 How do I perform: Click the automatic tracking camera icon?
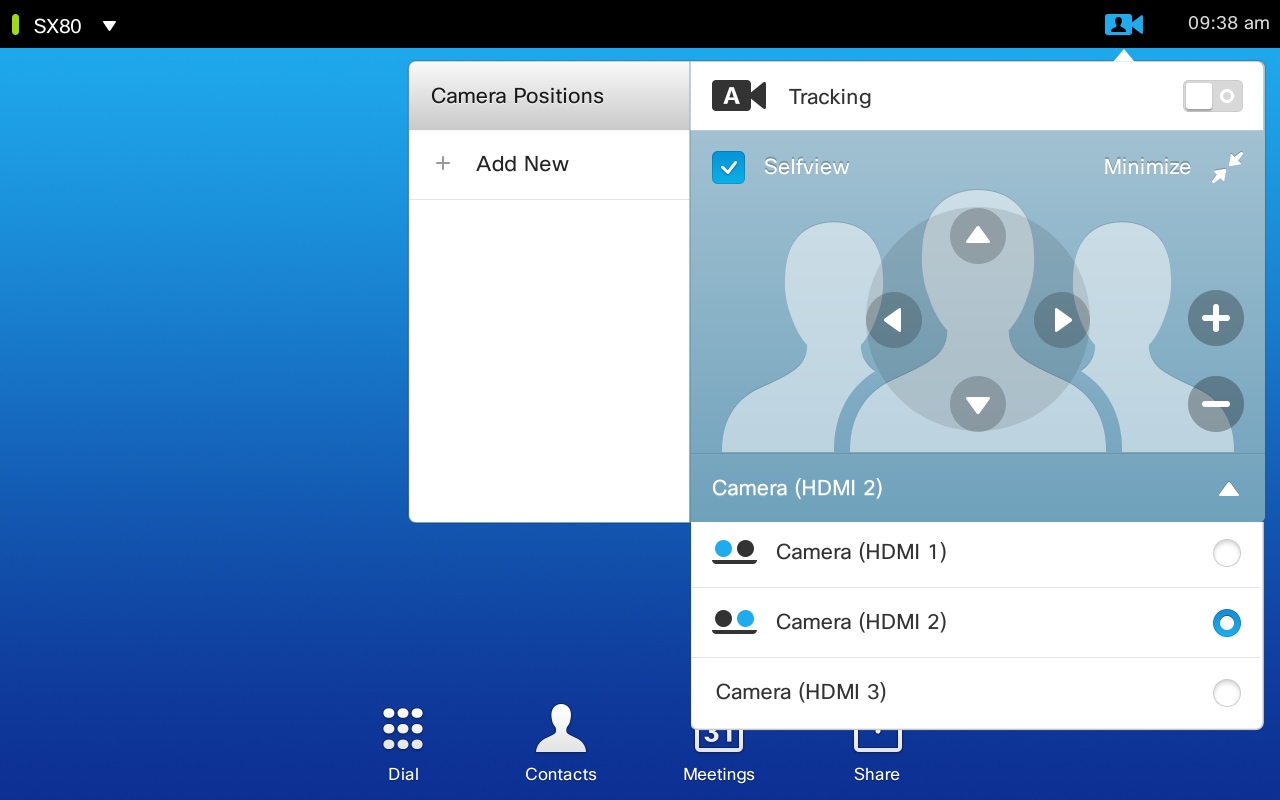(739, 96)
